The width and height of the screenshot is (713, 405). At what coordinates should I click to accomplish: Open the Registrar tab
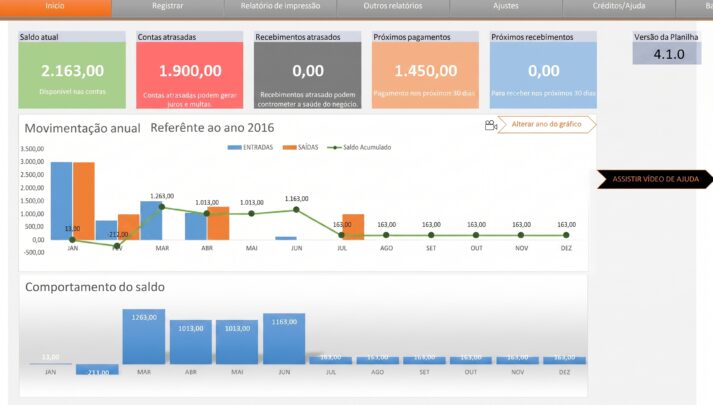point(167,8)
